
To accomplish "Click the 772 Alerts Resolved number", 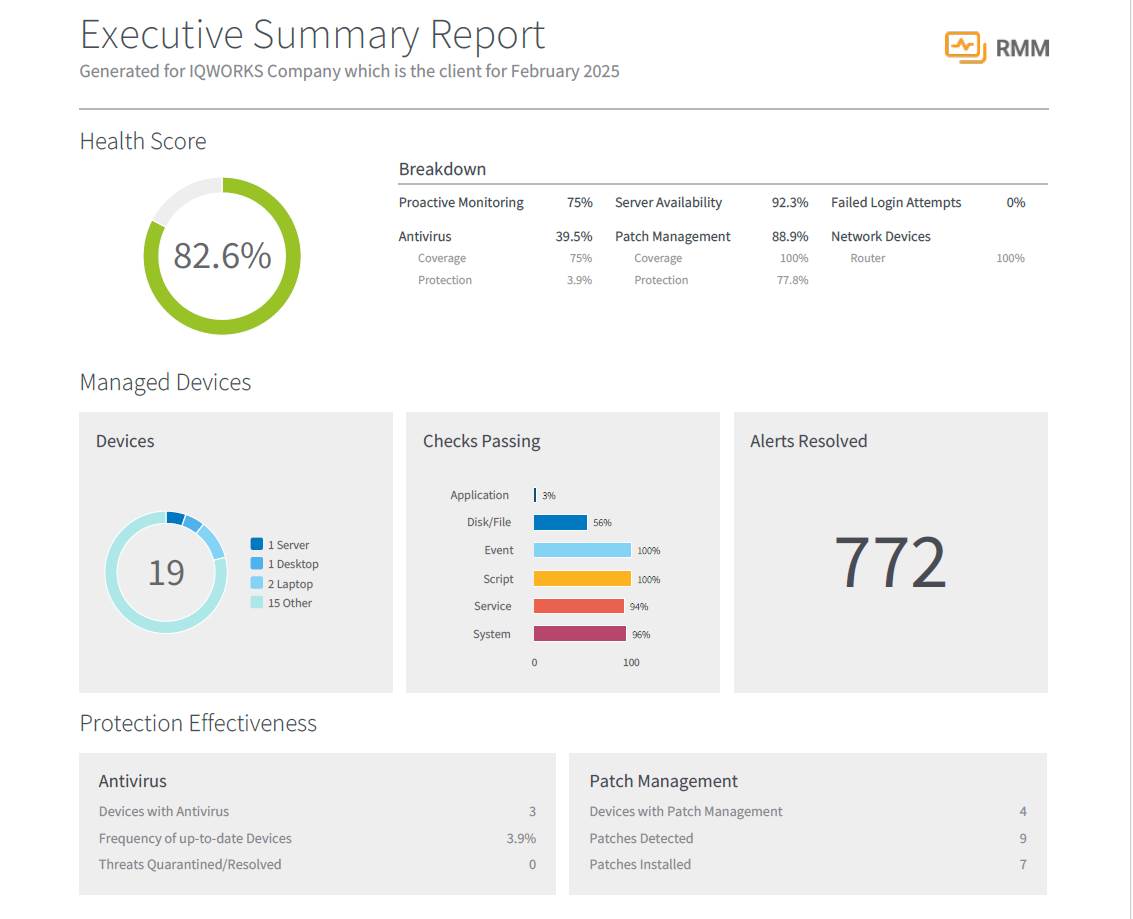I will [x=890, y=563].
